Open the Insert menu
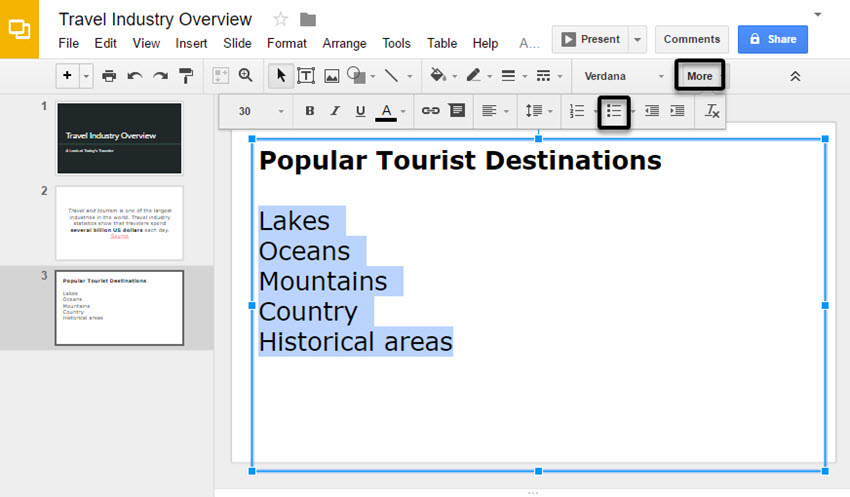Viewport: 850px width, 497px height. click(191, 43)
